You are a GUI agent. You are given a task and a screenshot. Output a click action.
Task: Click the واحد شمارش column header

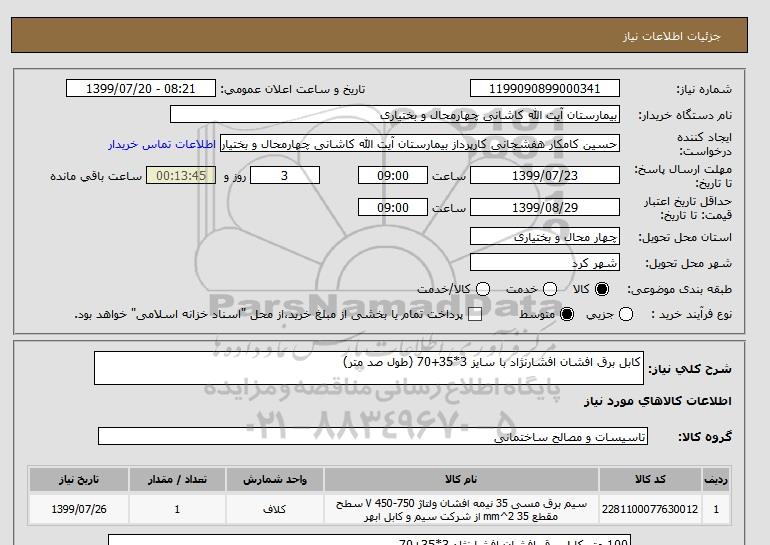(275, 479)
